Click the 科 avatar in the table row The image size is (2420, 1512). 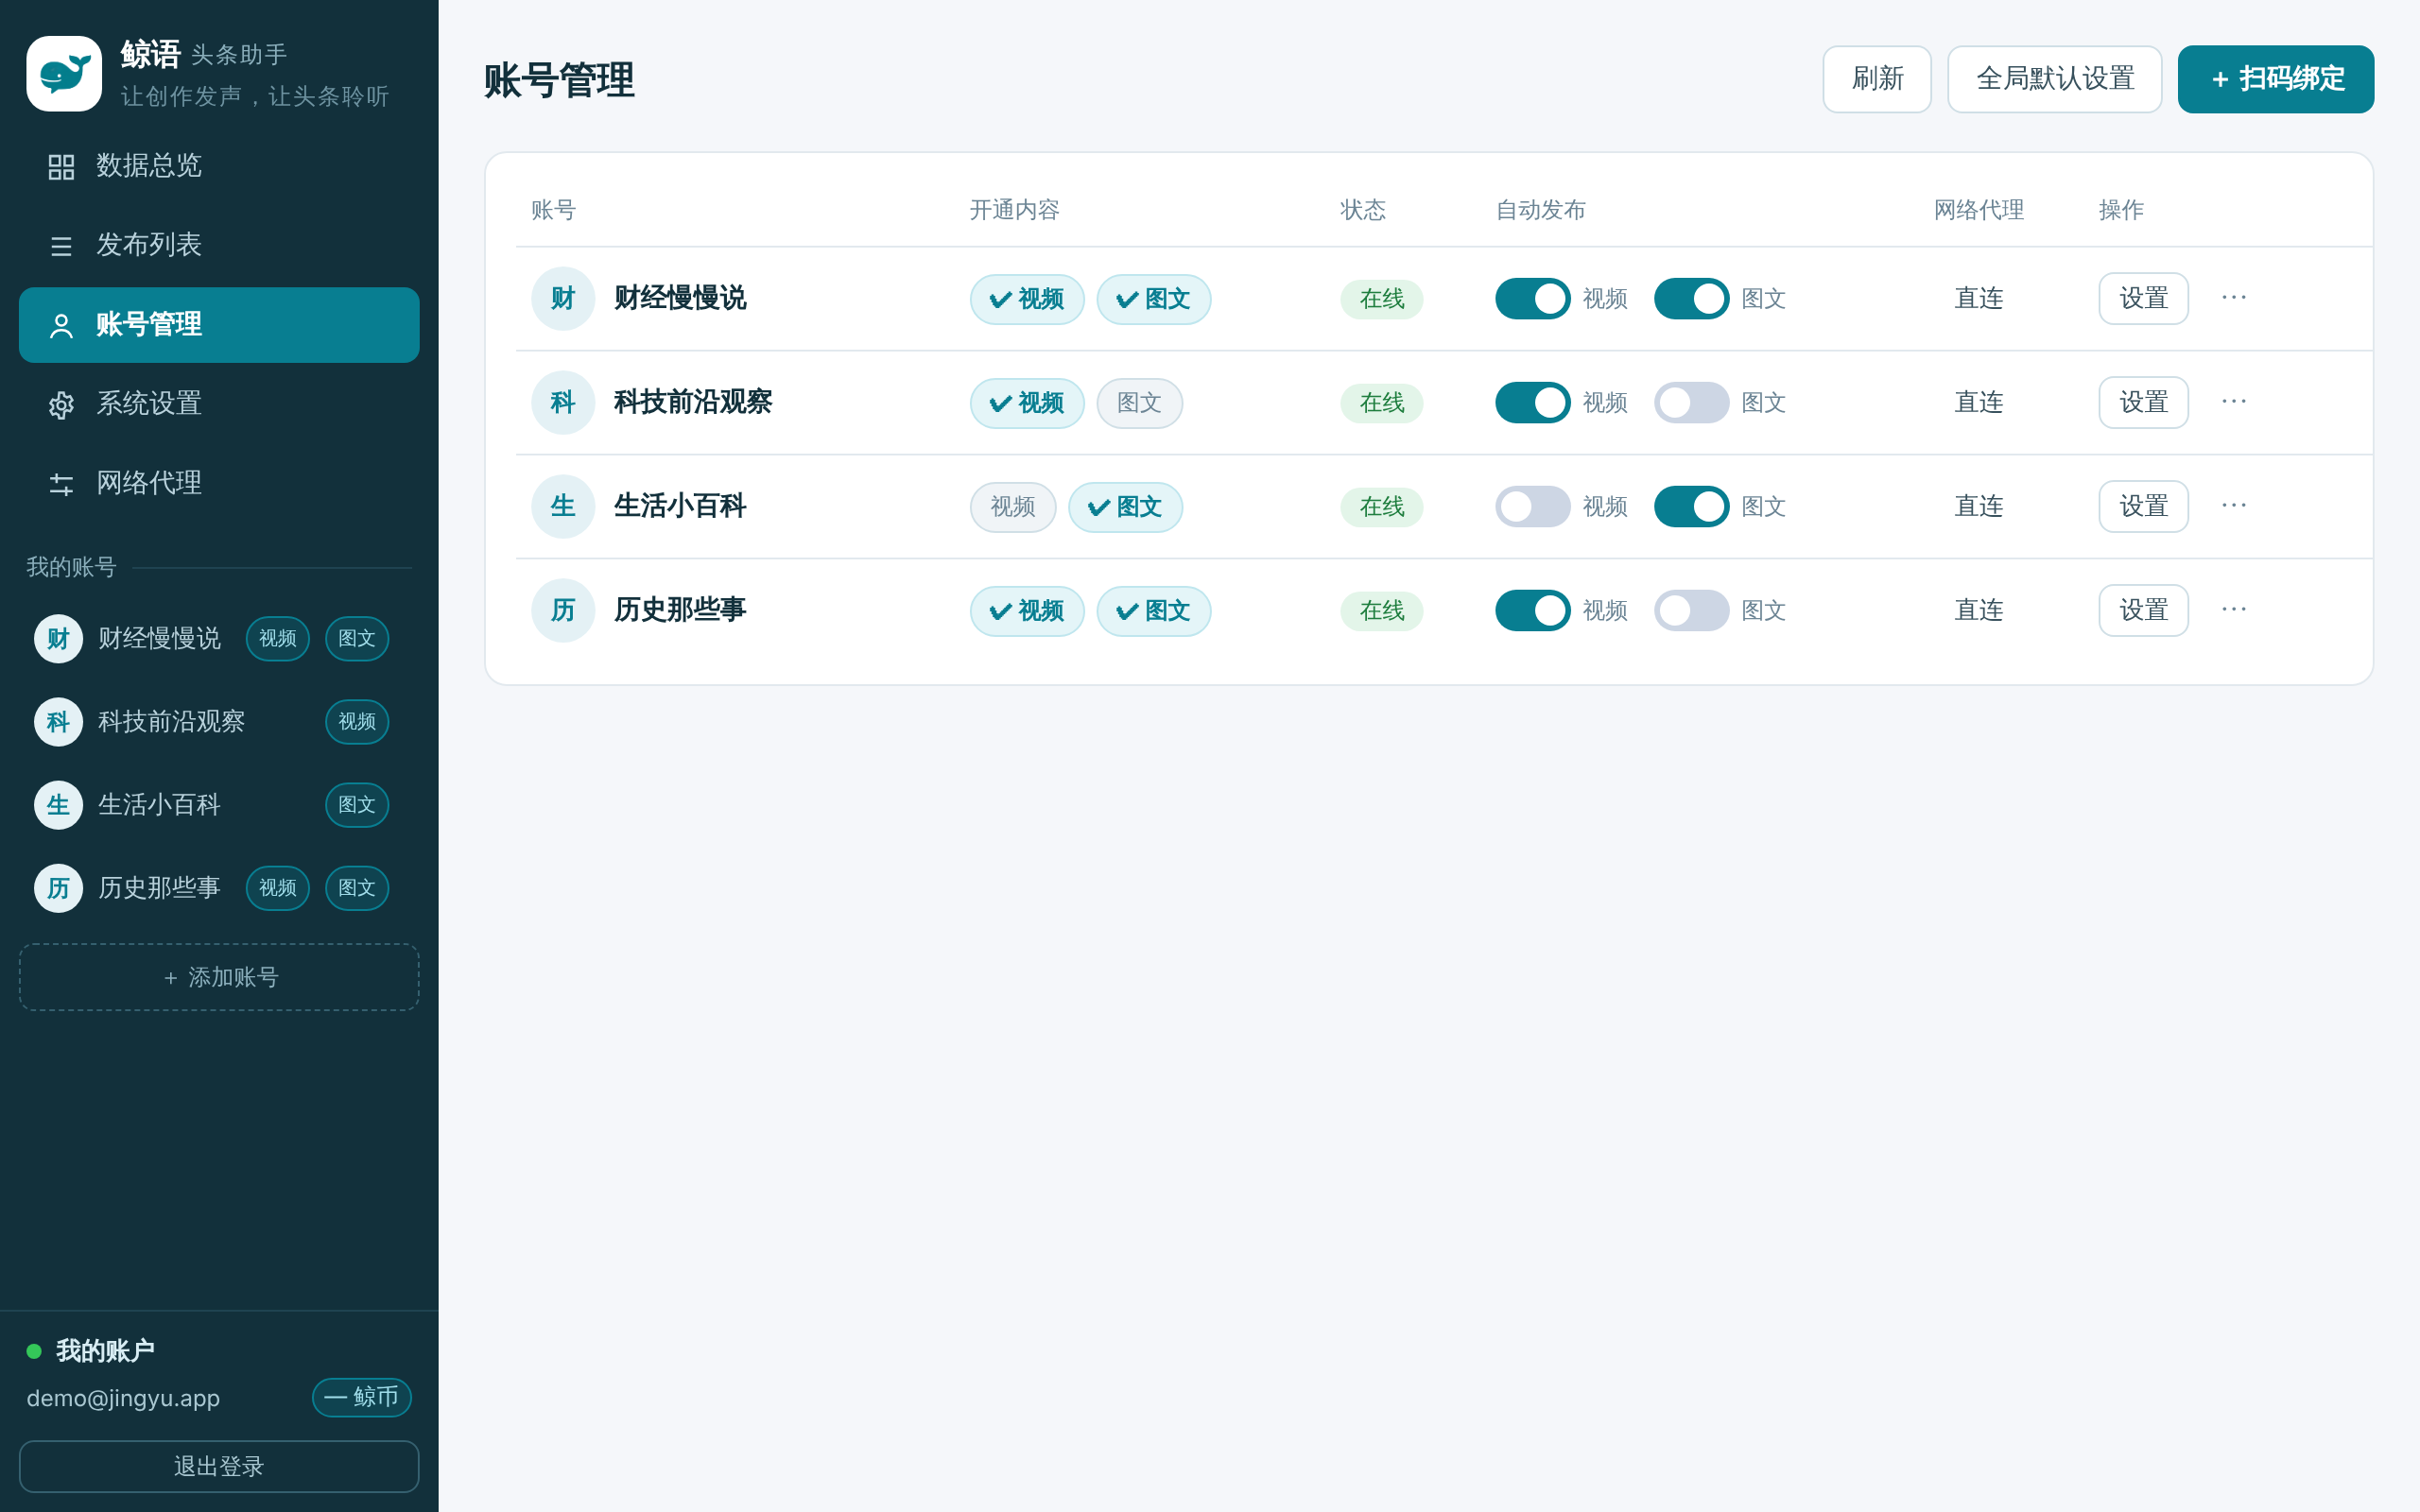coord(563,402)
